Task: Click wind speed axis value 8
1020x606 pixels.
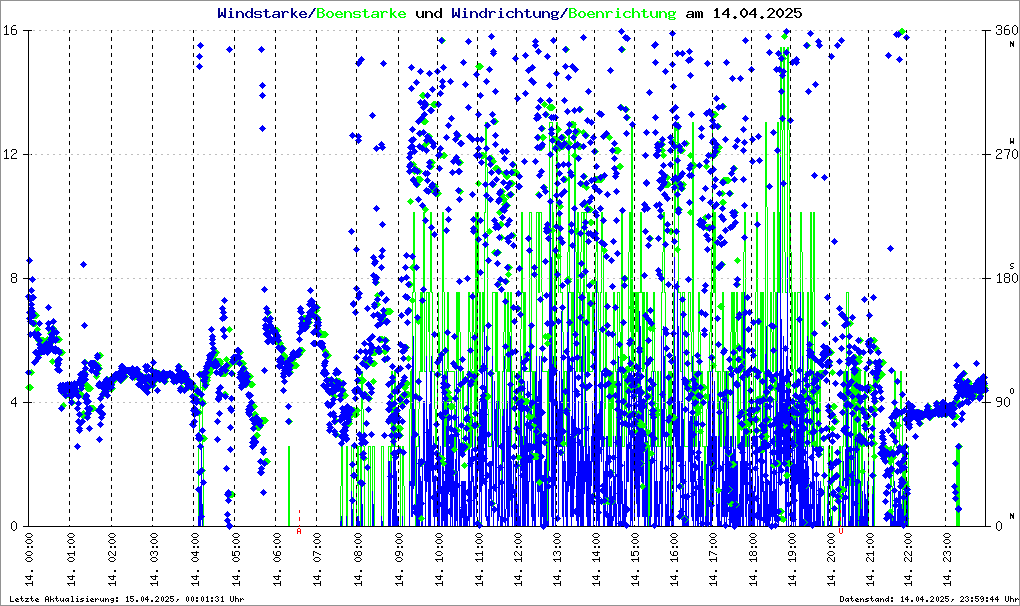Action: click(14, 278)
